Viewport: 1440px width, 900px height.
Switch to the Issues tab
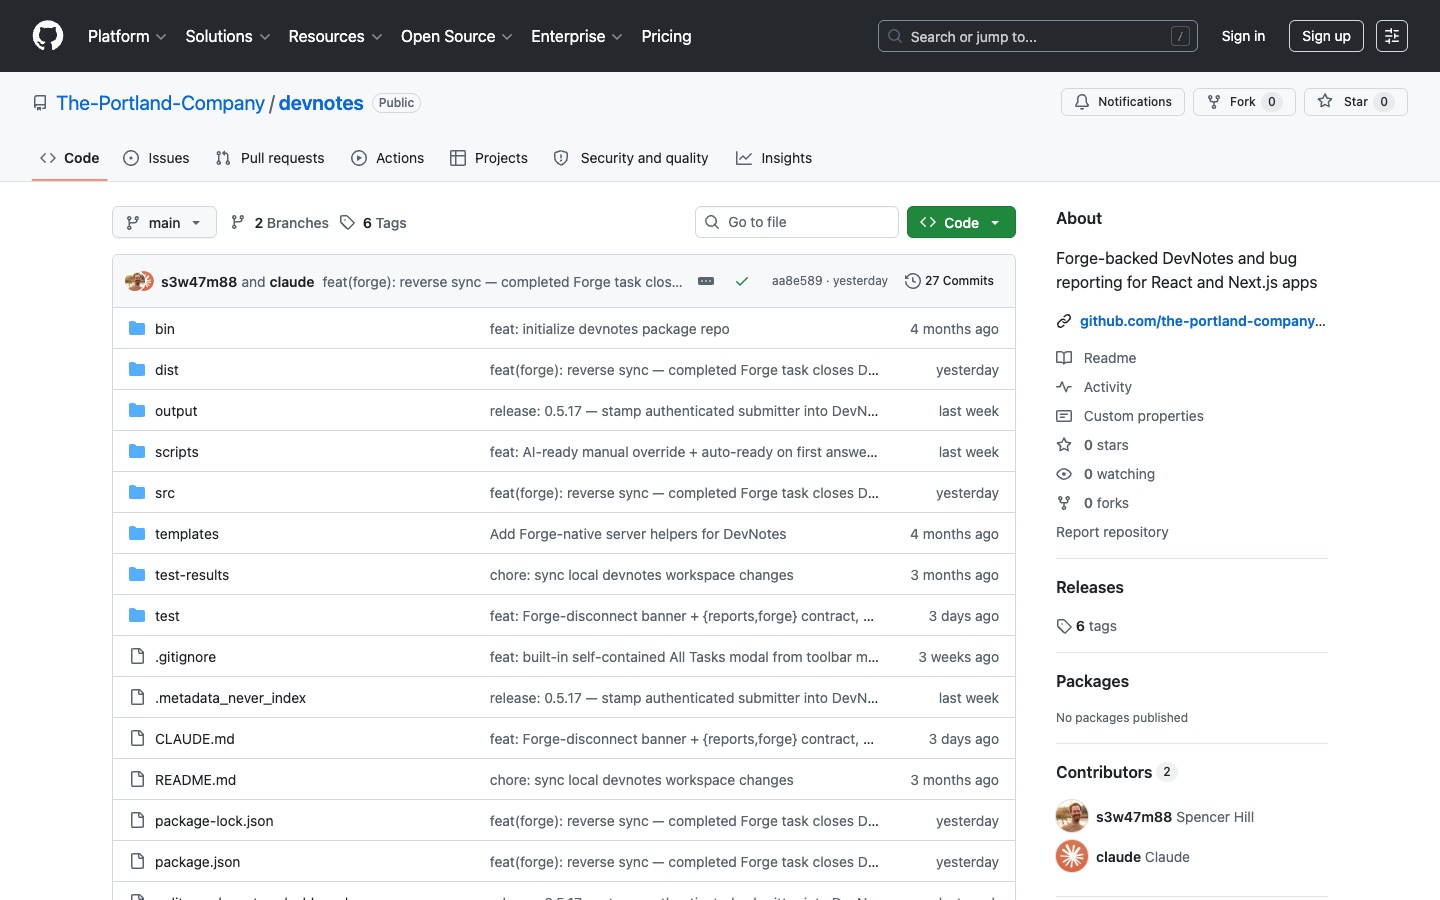[x=156, y=158]
